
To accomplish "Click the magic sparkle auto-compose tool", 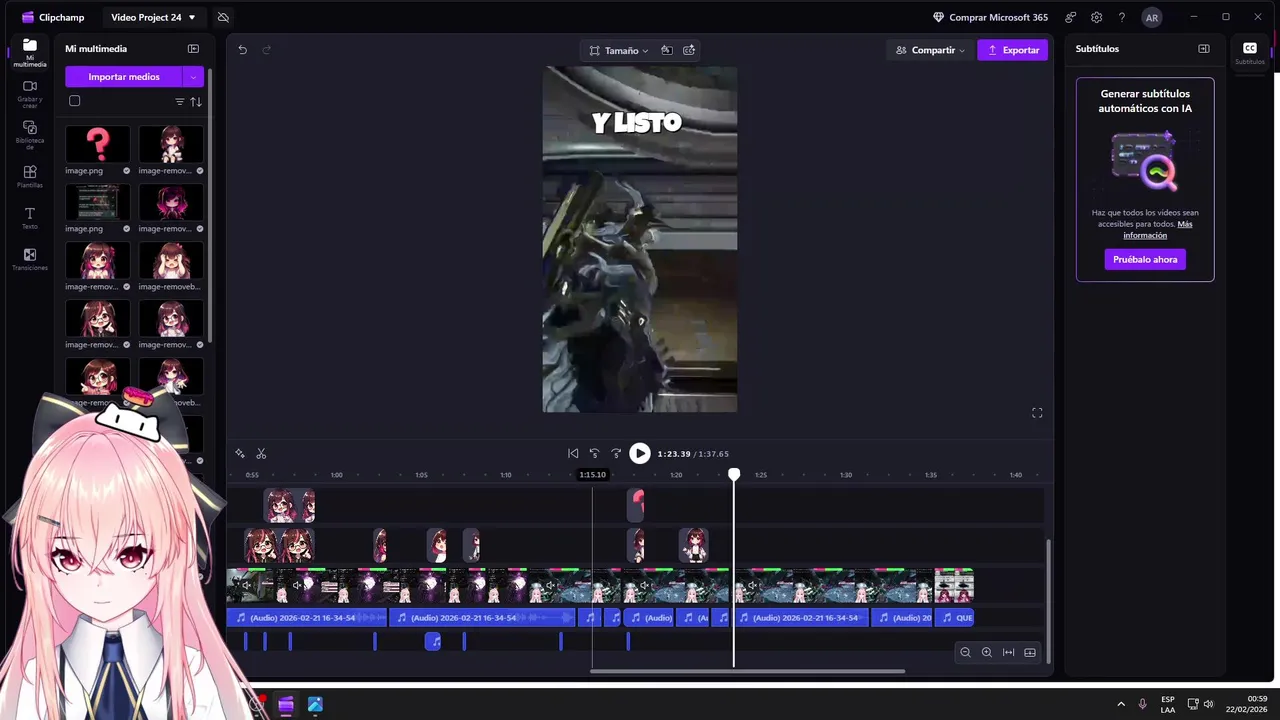I will point(240,454).
